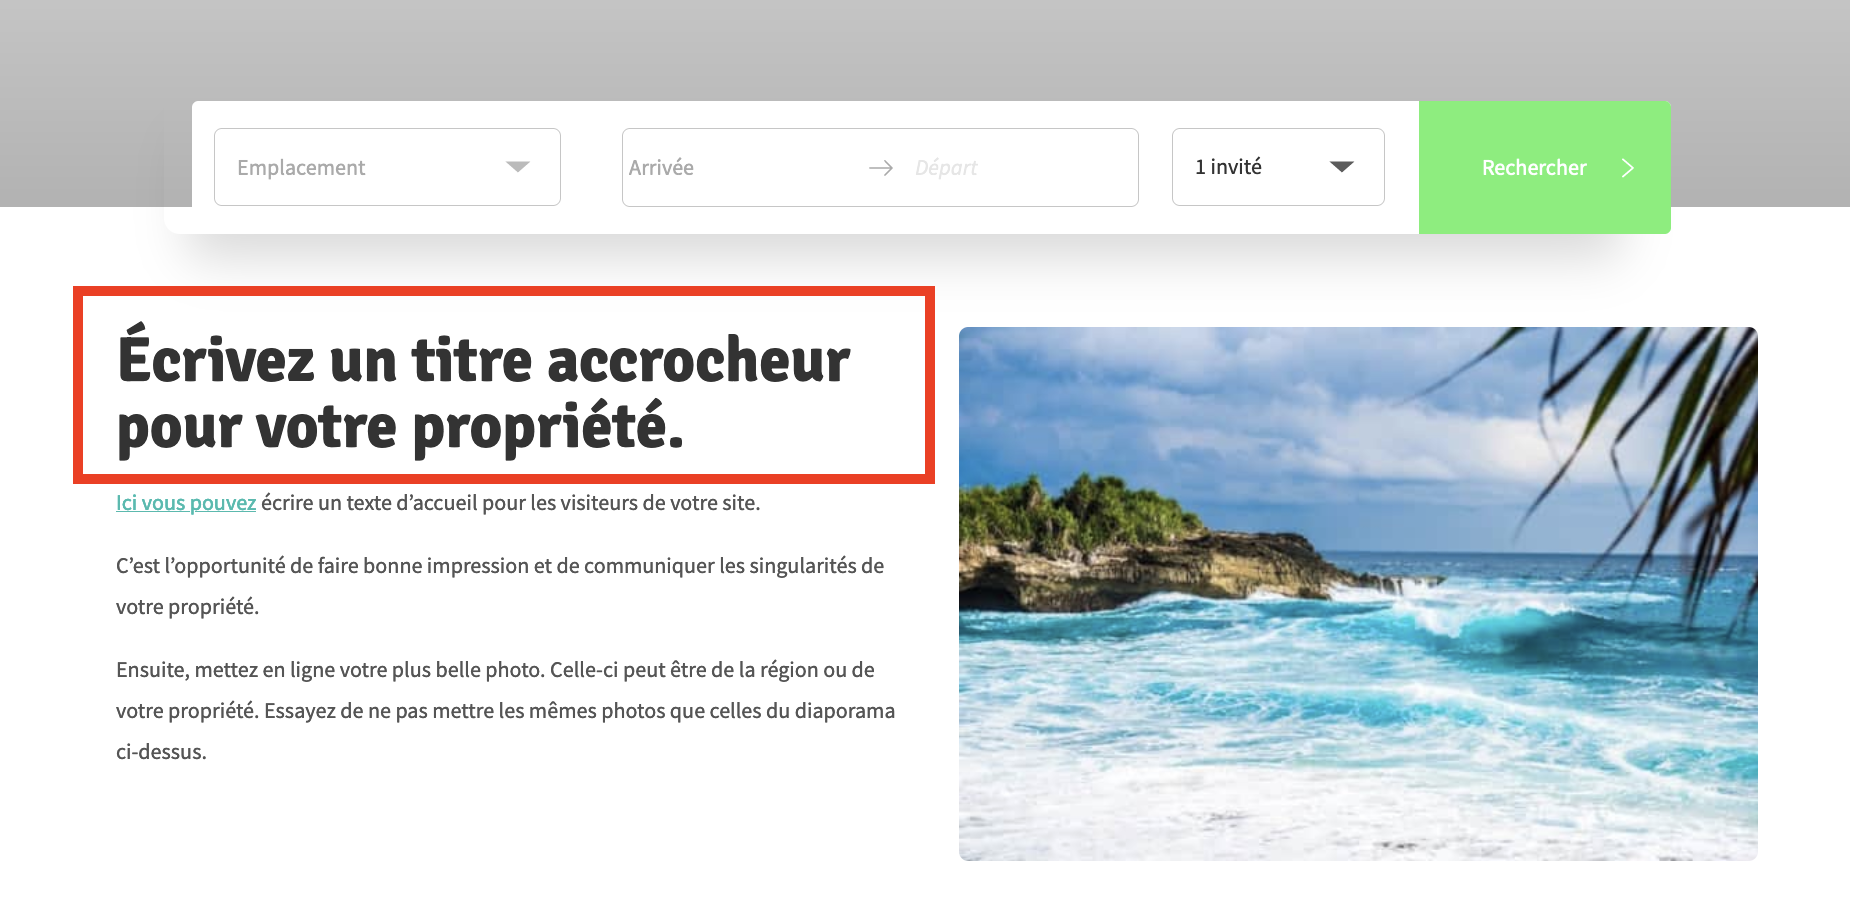Click the gray hero banner above the search bar
The width and height of the screenshot is (1850, 910).
[x=925, y=50]
